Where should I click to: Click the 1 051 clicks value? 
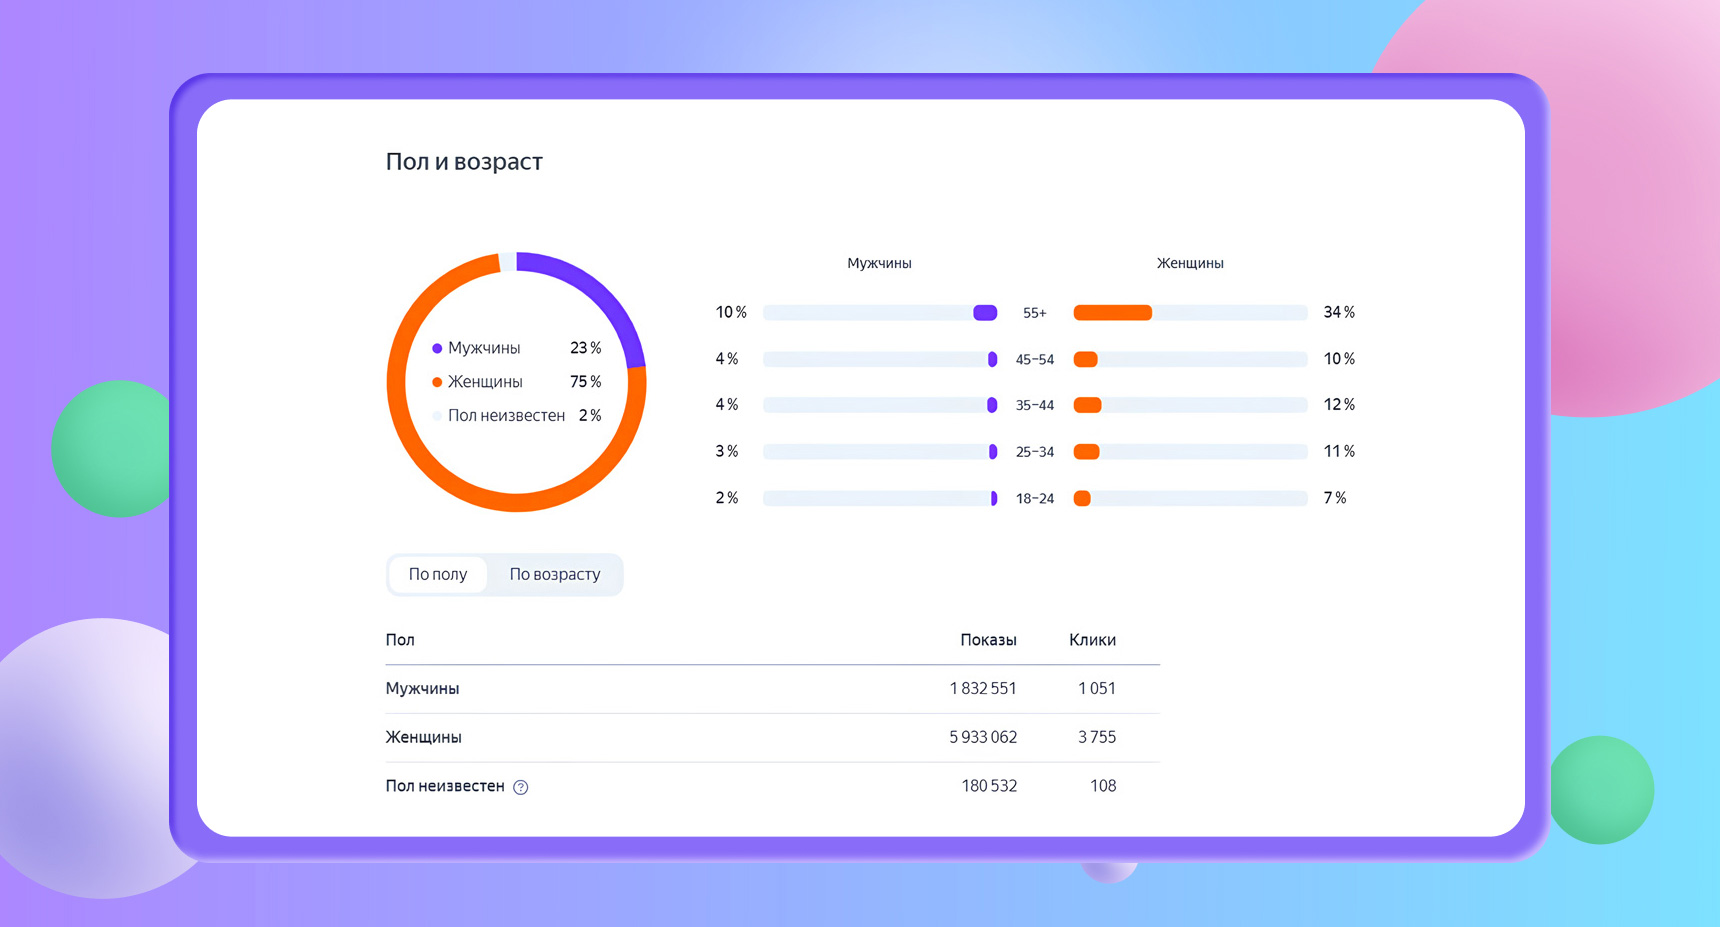1097,689
